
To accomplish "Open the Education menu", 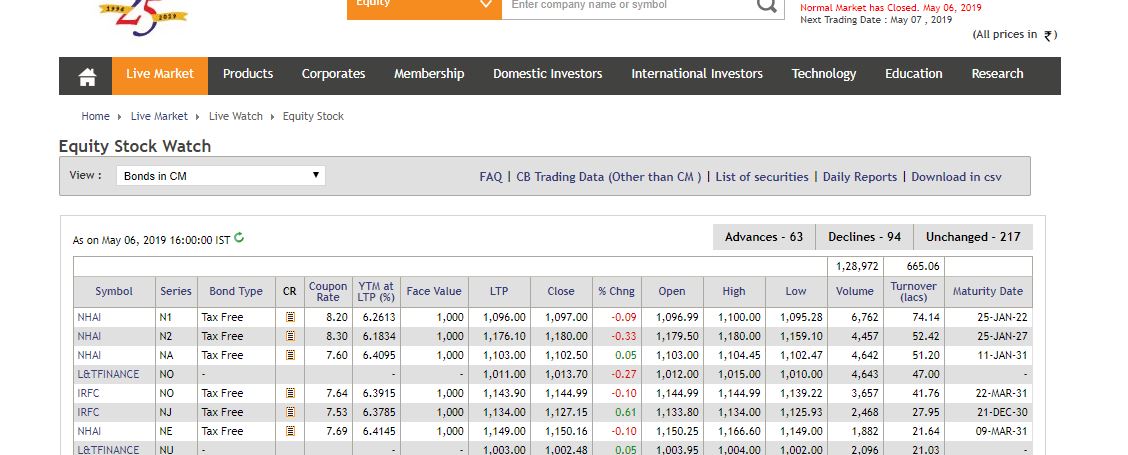I will [x=914, y=73].
